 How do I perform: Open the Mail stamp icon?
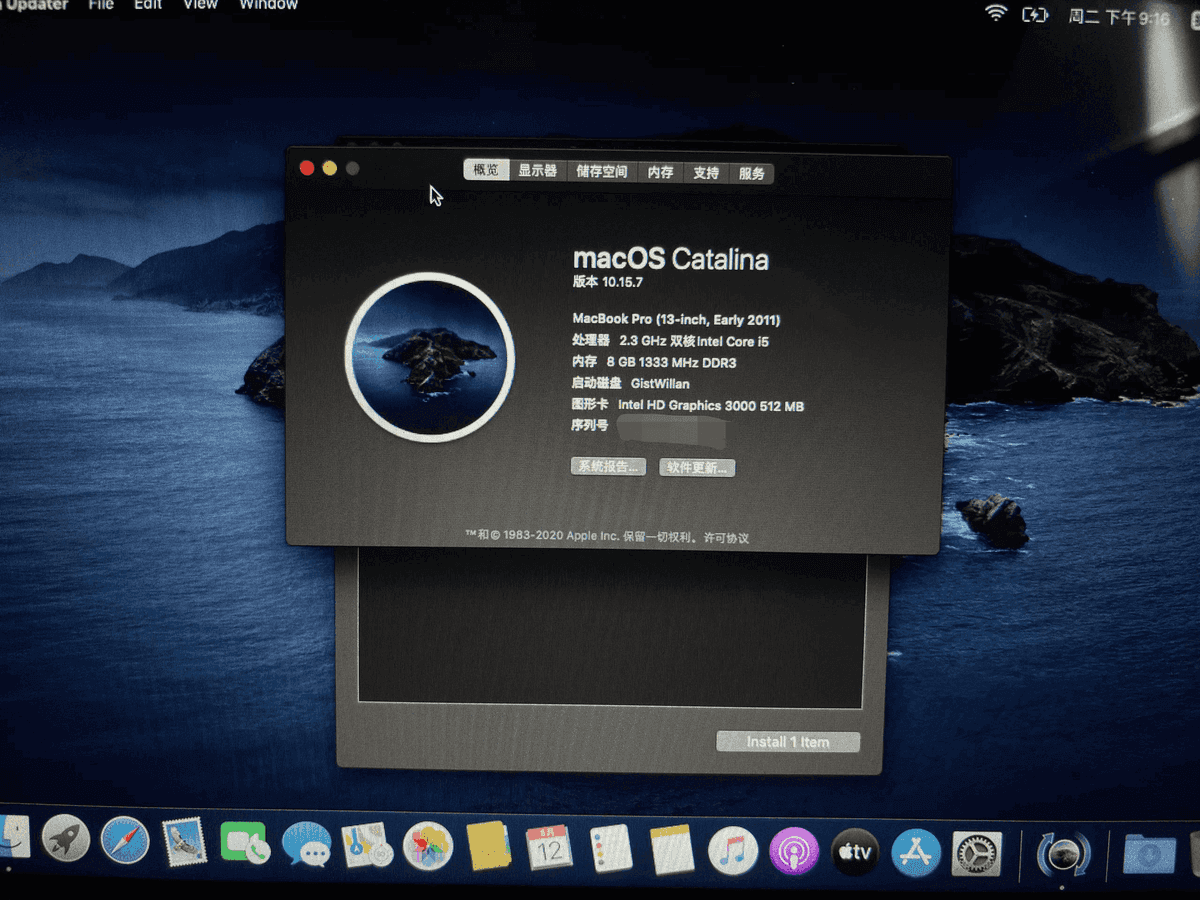coord(184,843)
